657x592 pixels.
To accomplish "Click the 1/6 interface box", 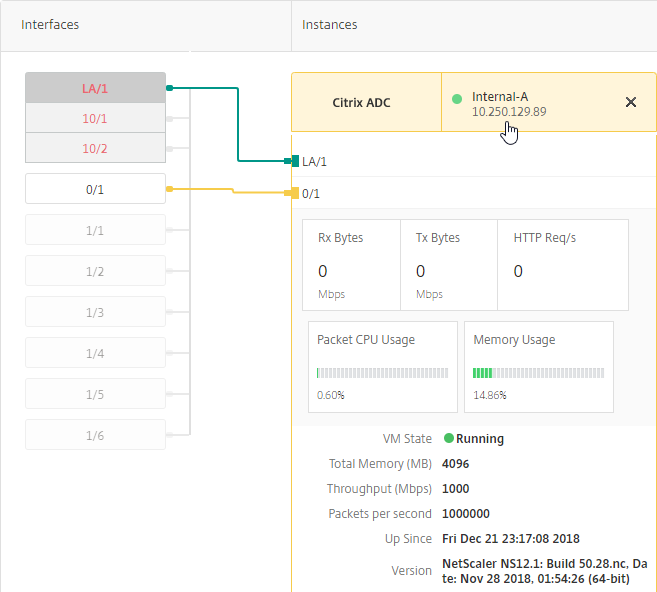I will tap(95, 435).
